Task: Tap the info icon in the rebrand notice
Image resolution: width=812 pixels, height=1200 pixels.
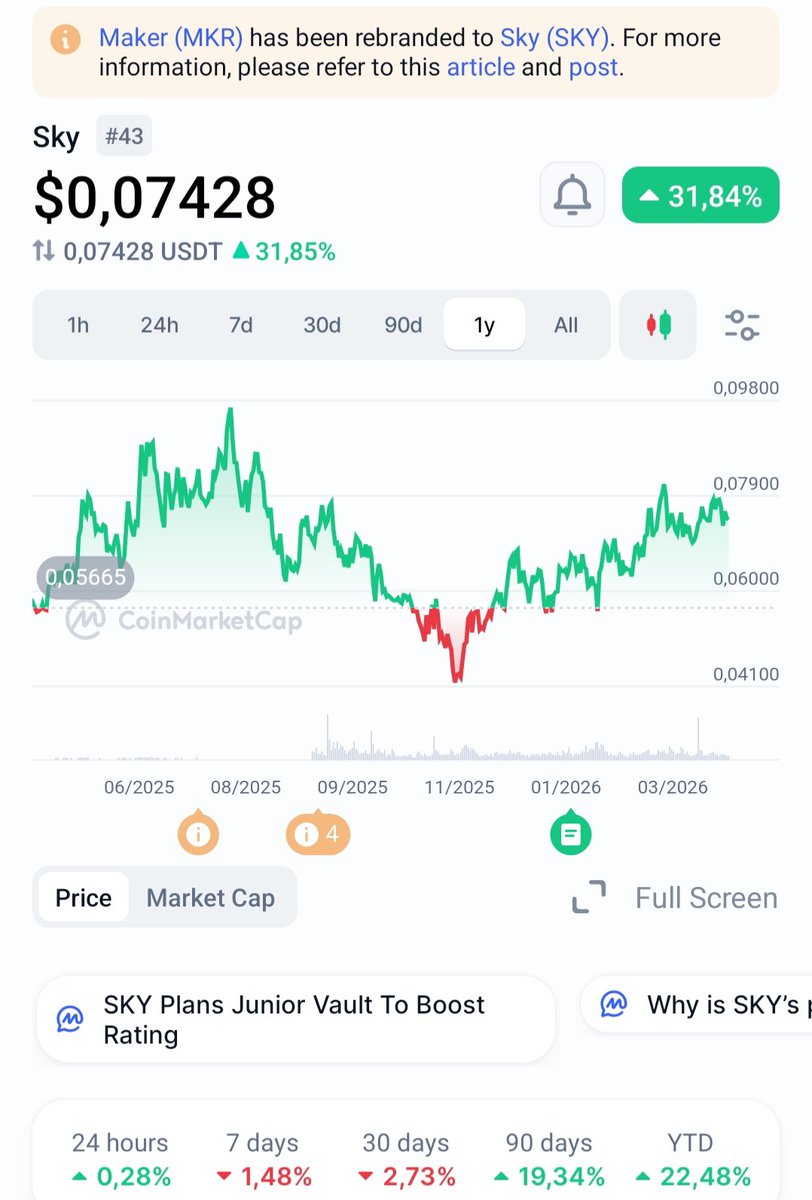Action: pos(66,40)
